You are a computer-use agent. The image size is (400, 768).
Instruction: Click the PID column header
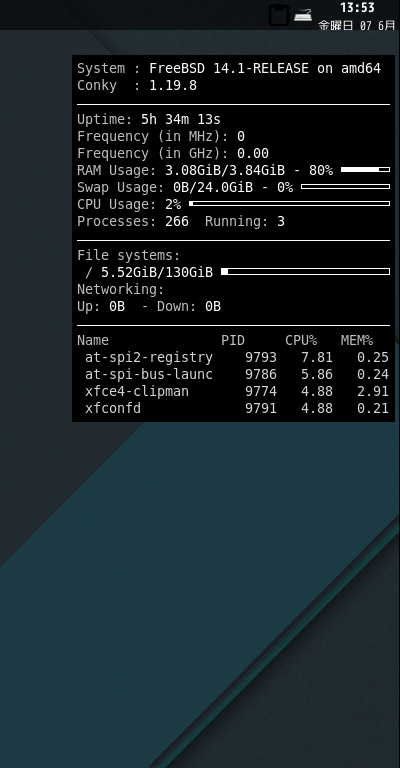(x=233, y=340)
